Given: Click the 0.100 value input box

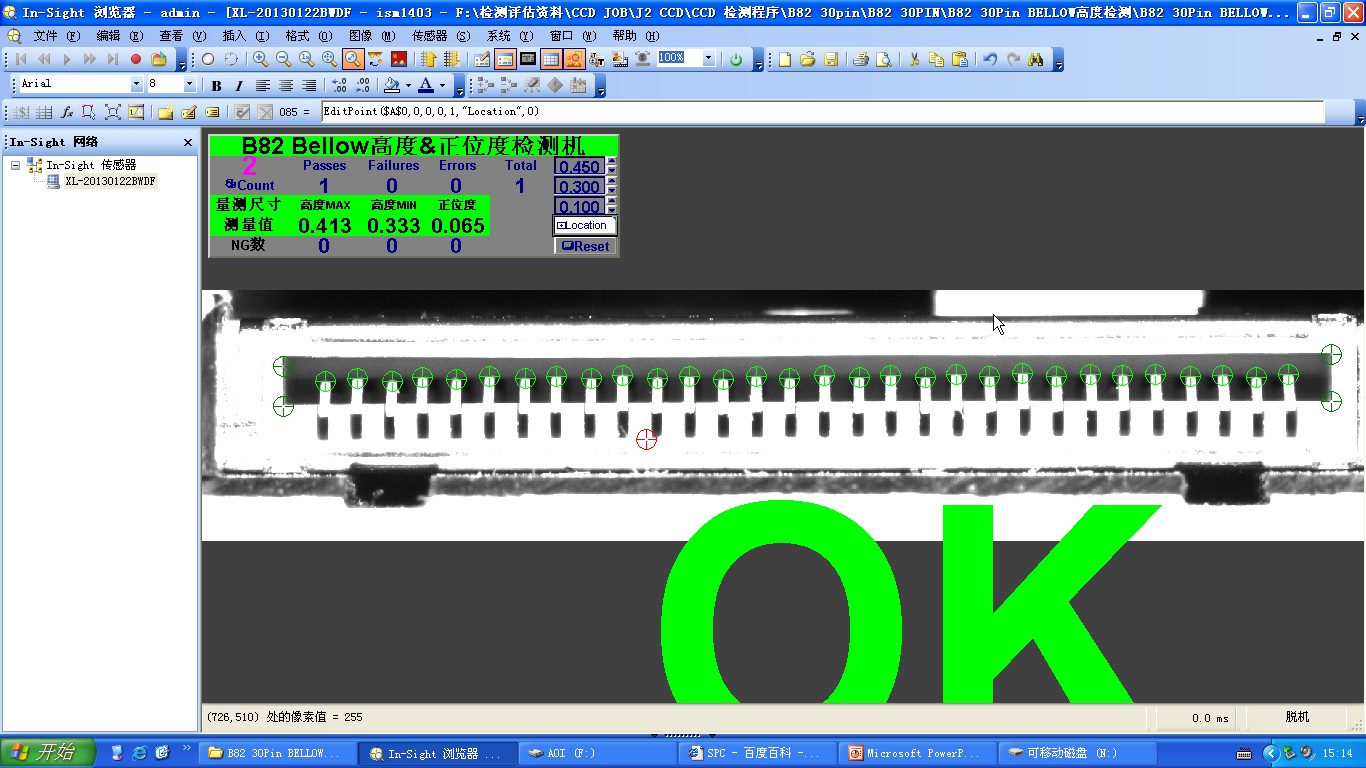Looking at the screenshot, I should pyautogui.click(x=580, y=207).
